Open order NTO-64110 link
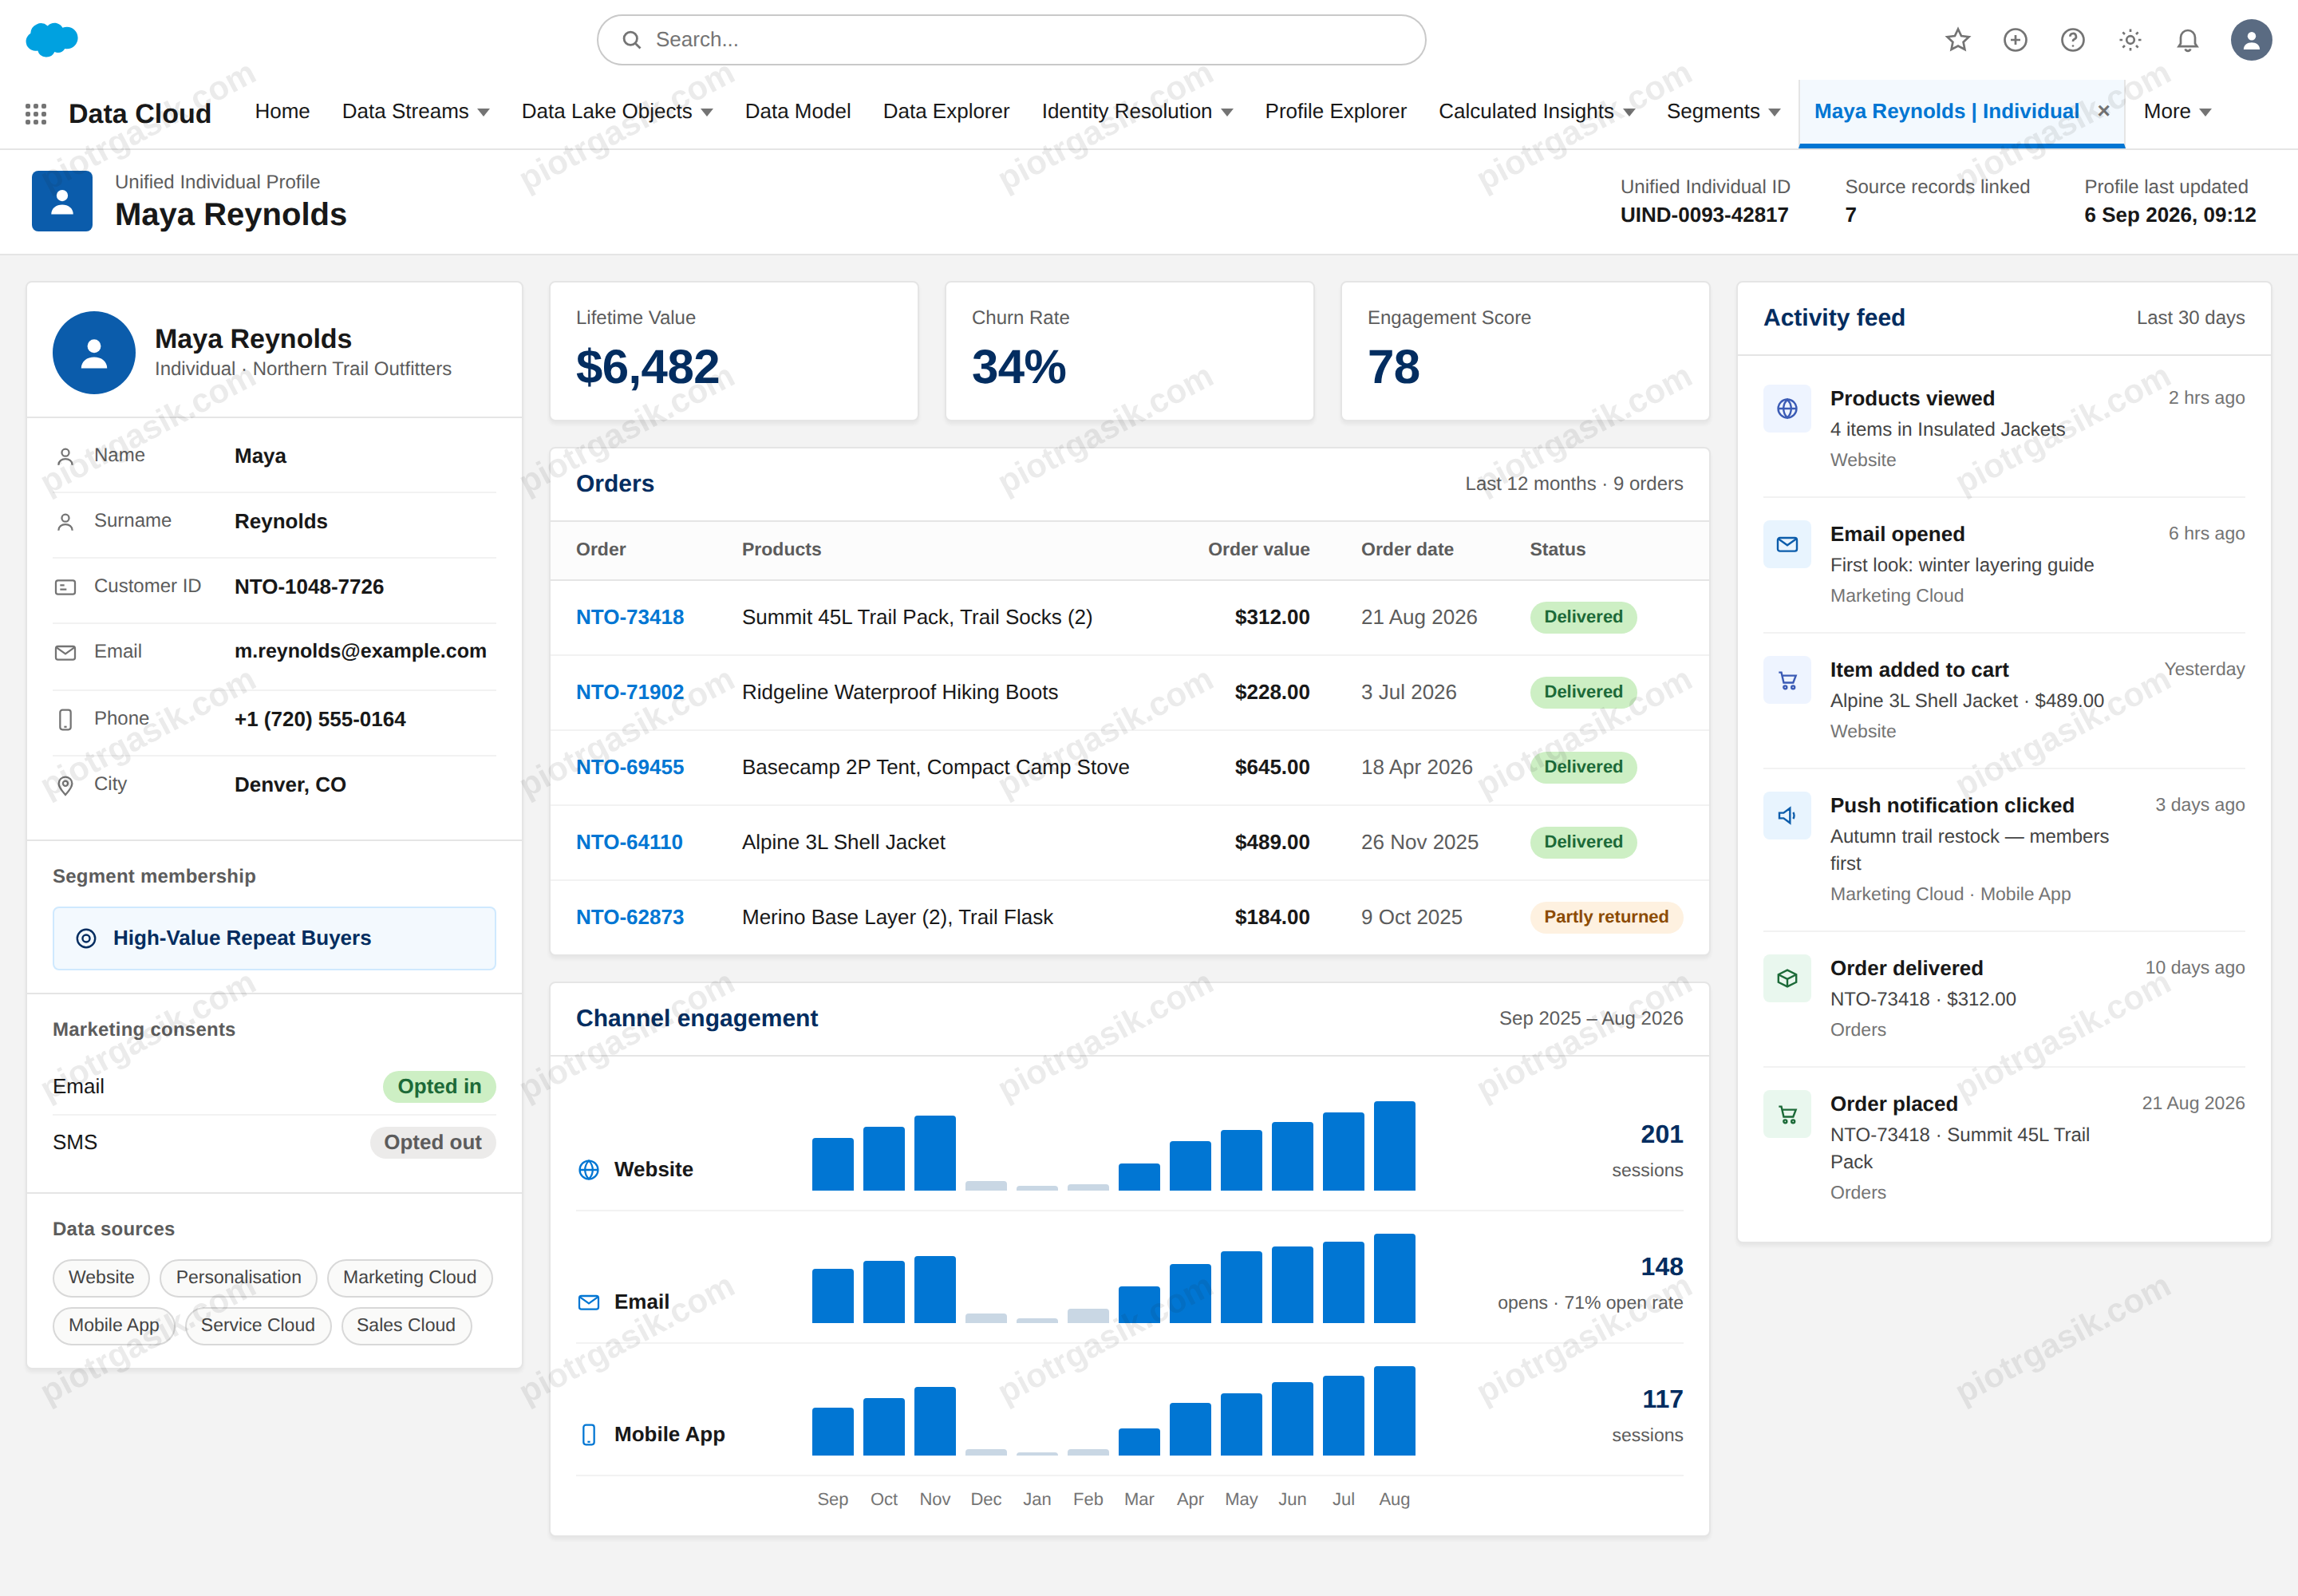The image size is (2298, 1596). click(x=629, y=842)
